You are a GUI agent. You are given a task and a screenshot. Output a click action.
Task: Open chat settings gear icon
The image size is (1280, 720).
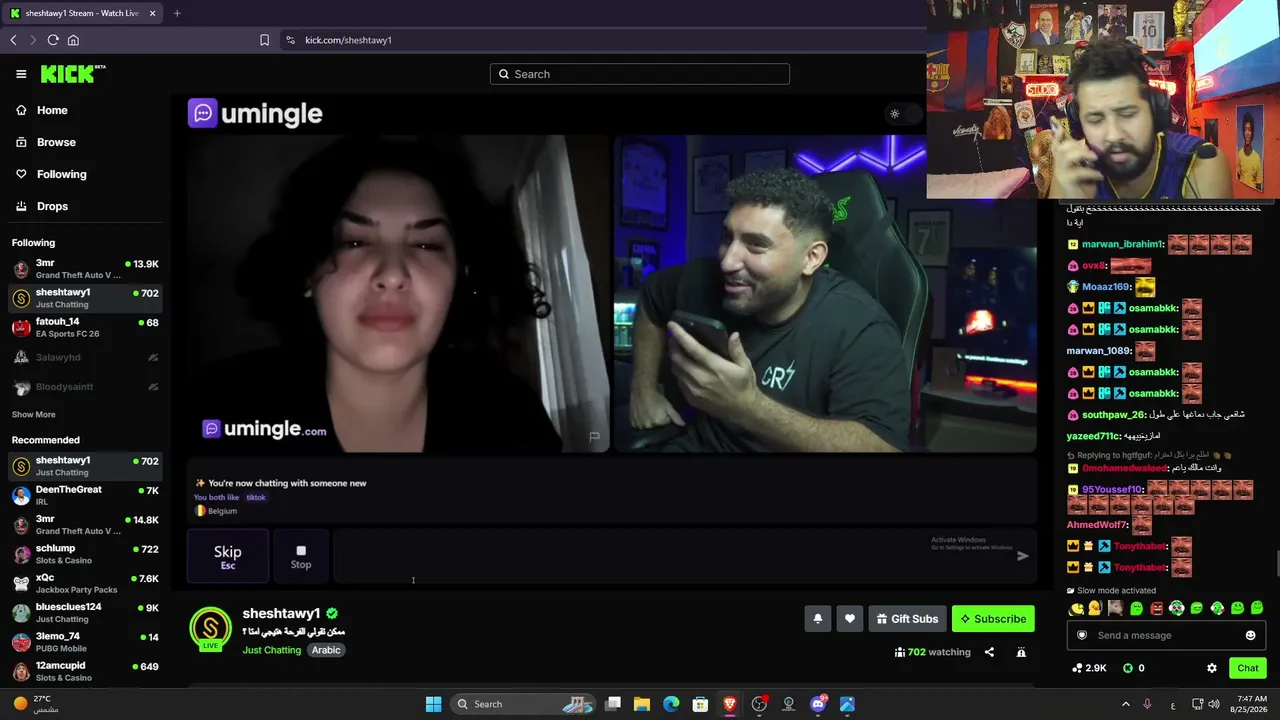(1212, 668)
